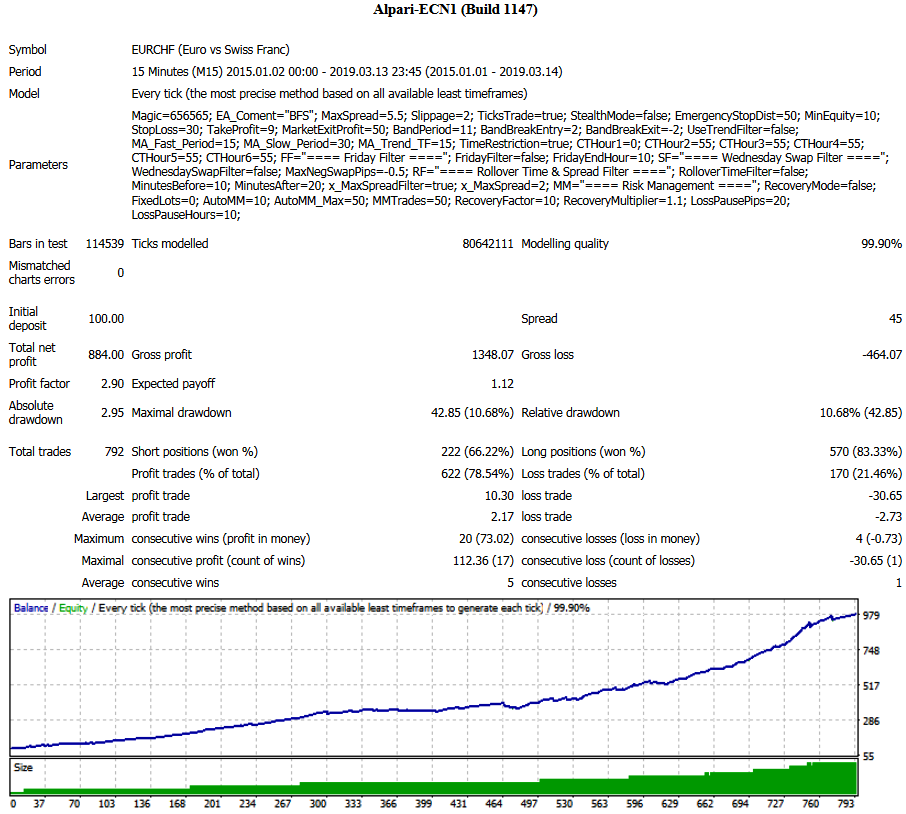This screenshot has height=814, width=906.
Task: Click the parameter text 'Magic=656565'
Action: [170, 116]
